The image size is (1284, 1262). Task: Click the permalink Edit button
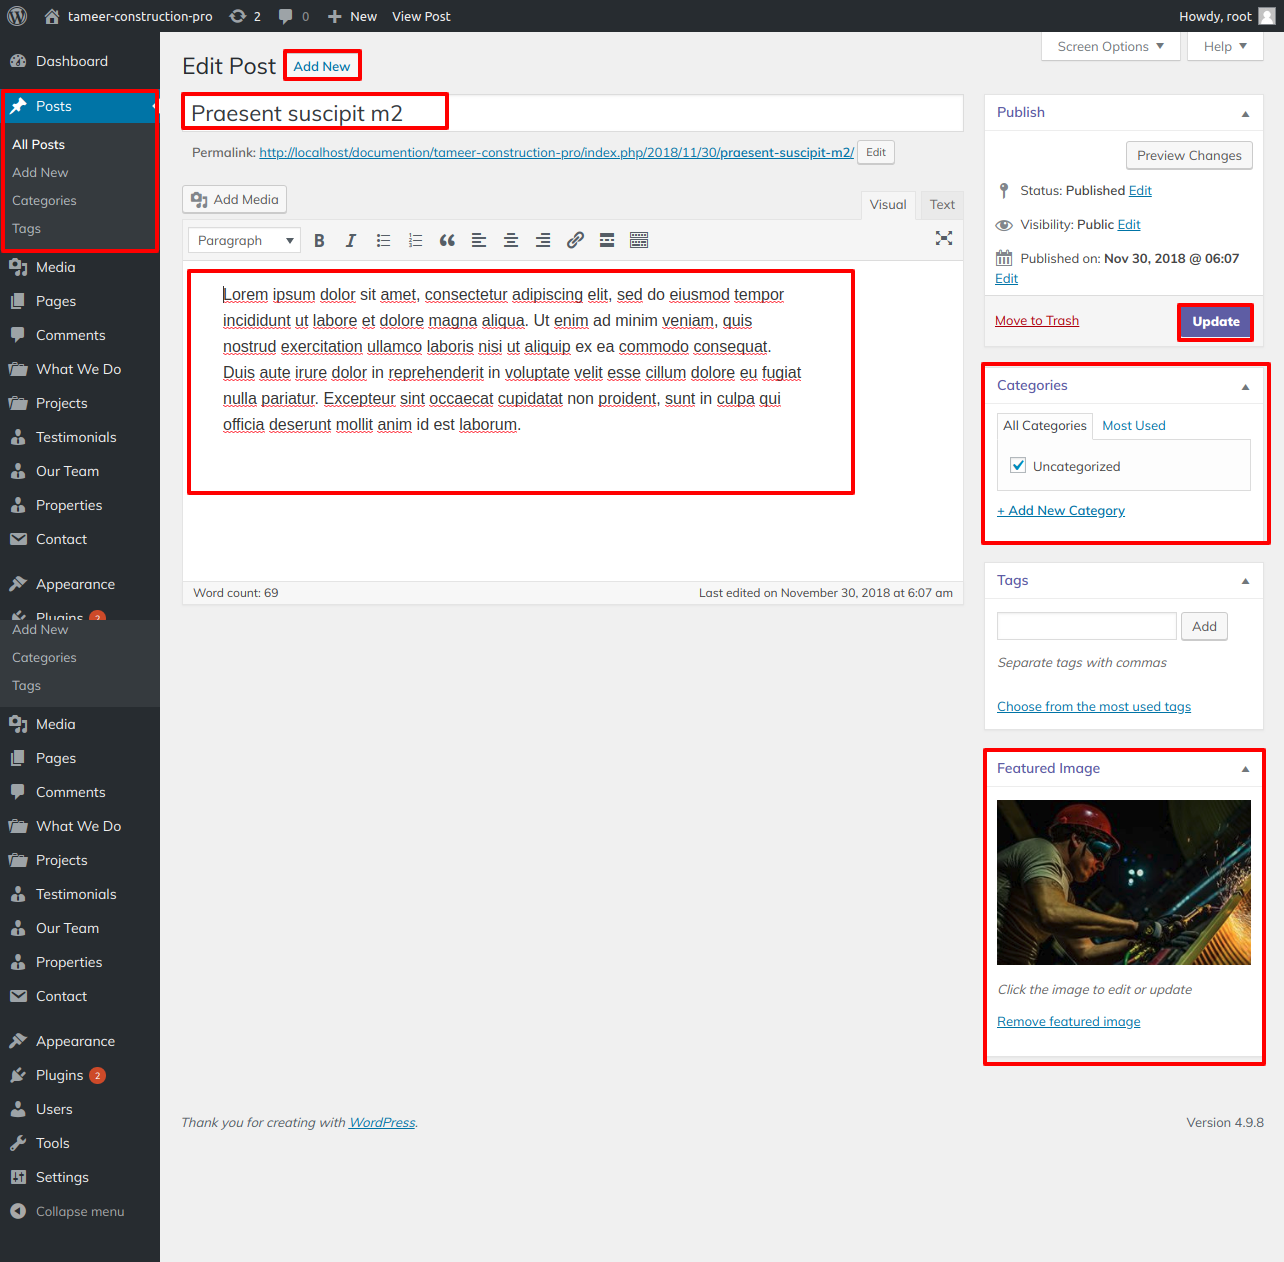tap(876, 152)
